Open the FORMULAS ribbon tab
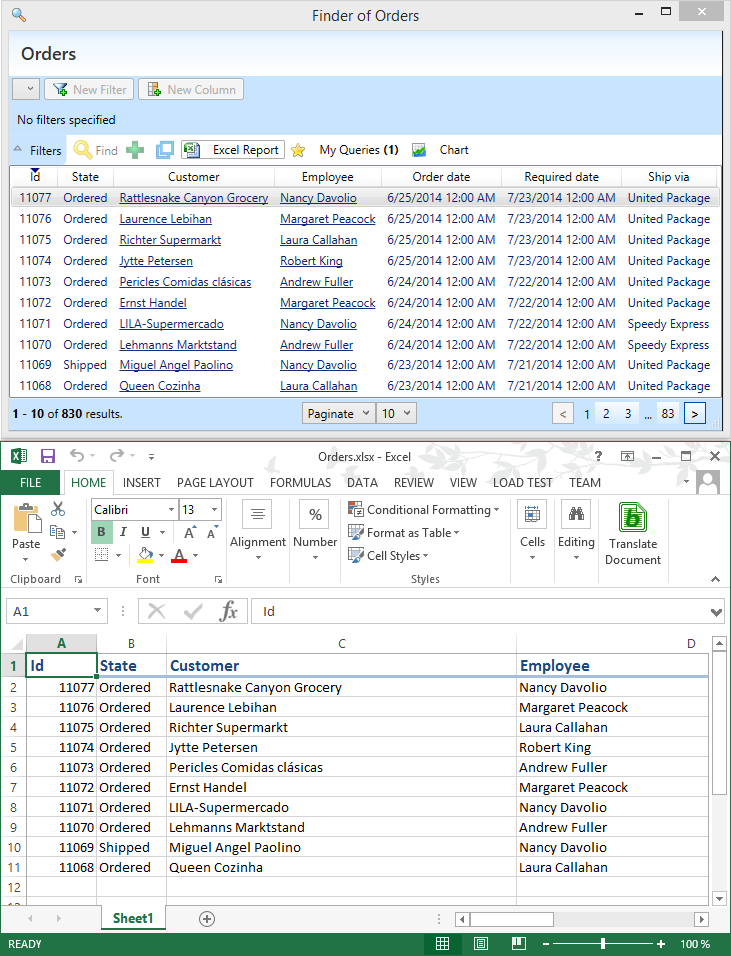Screen dimensions: 731x956 click(x=300, y=482)
